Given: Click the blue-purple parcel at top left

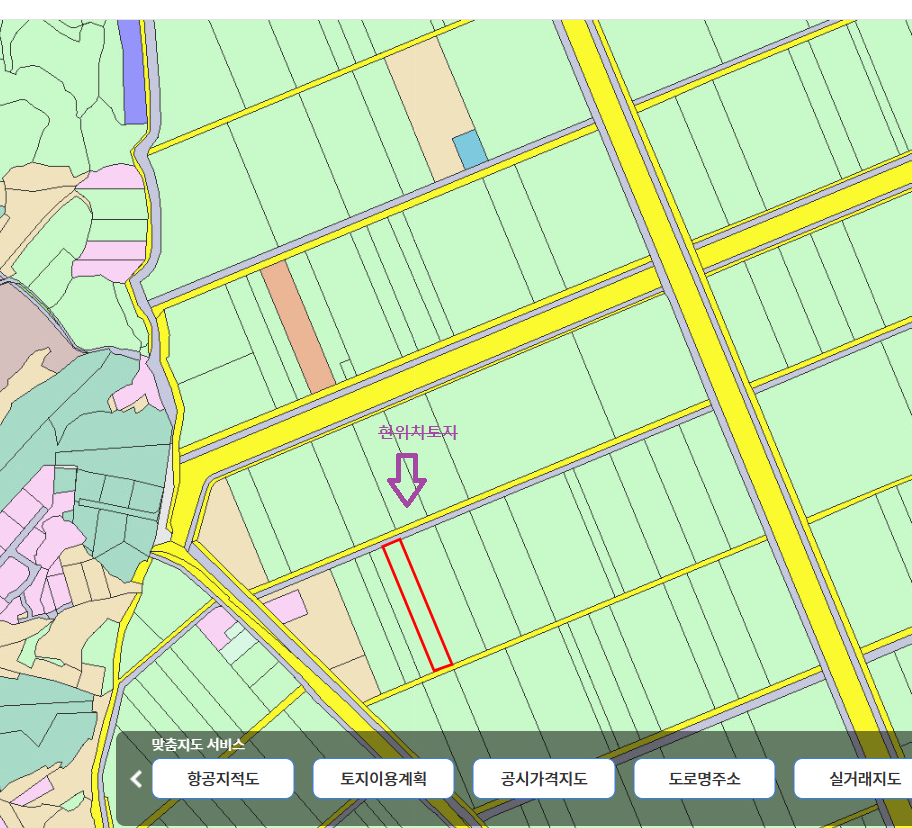Looking at the screenshot, I should tap(133, 72).
